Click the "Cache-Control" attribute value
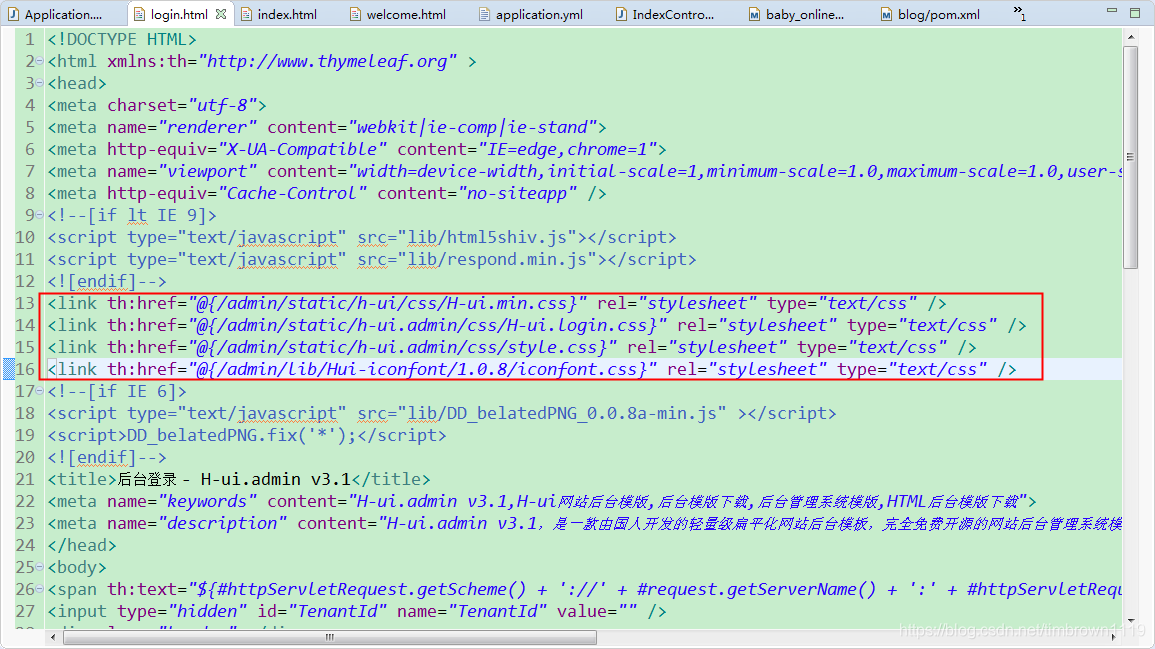The image size is (1155, 649). (x=292, y=193)
